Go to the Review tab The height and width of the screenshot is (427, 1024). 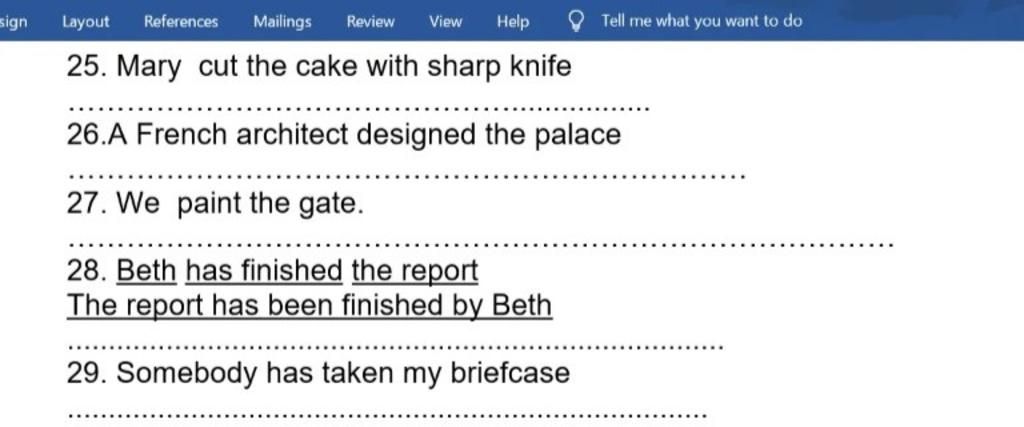(x=370, y=21)
